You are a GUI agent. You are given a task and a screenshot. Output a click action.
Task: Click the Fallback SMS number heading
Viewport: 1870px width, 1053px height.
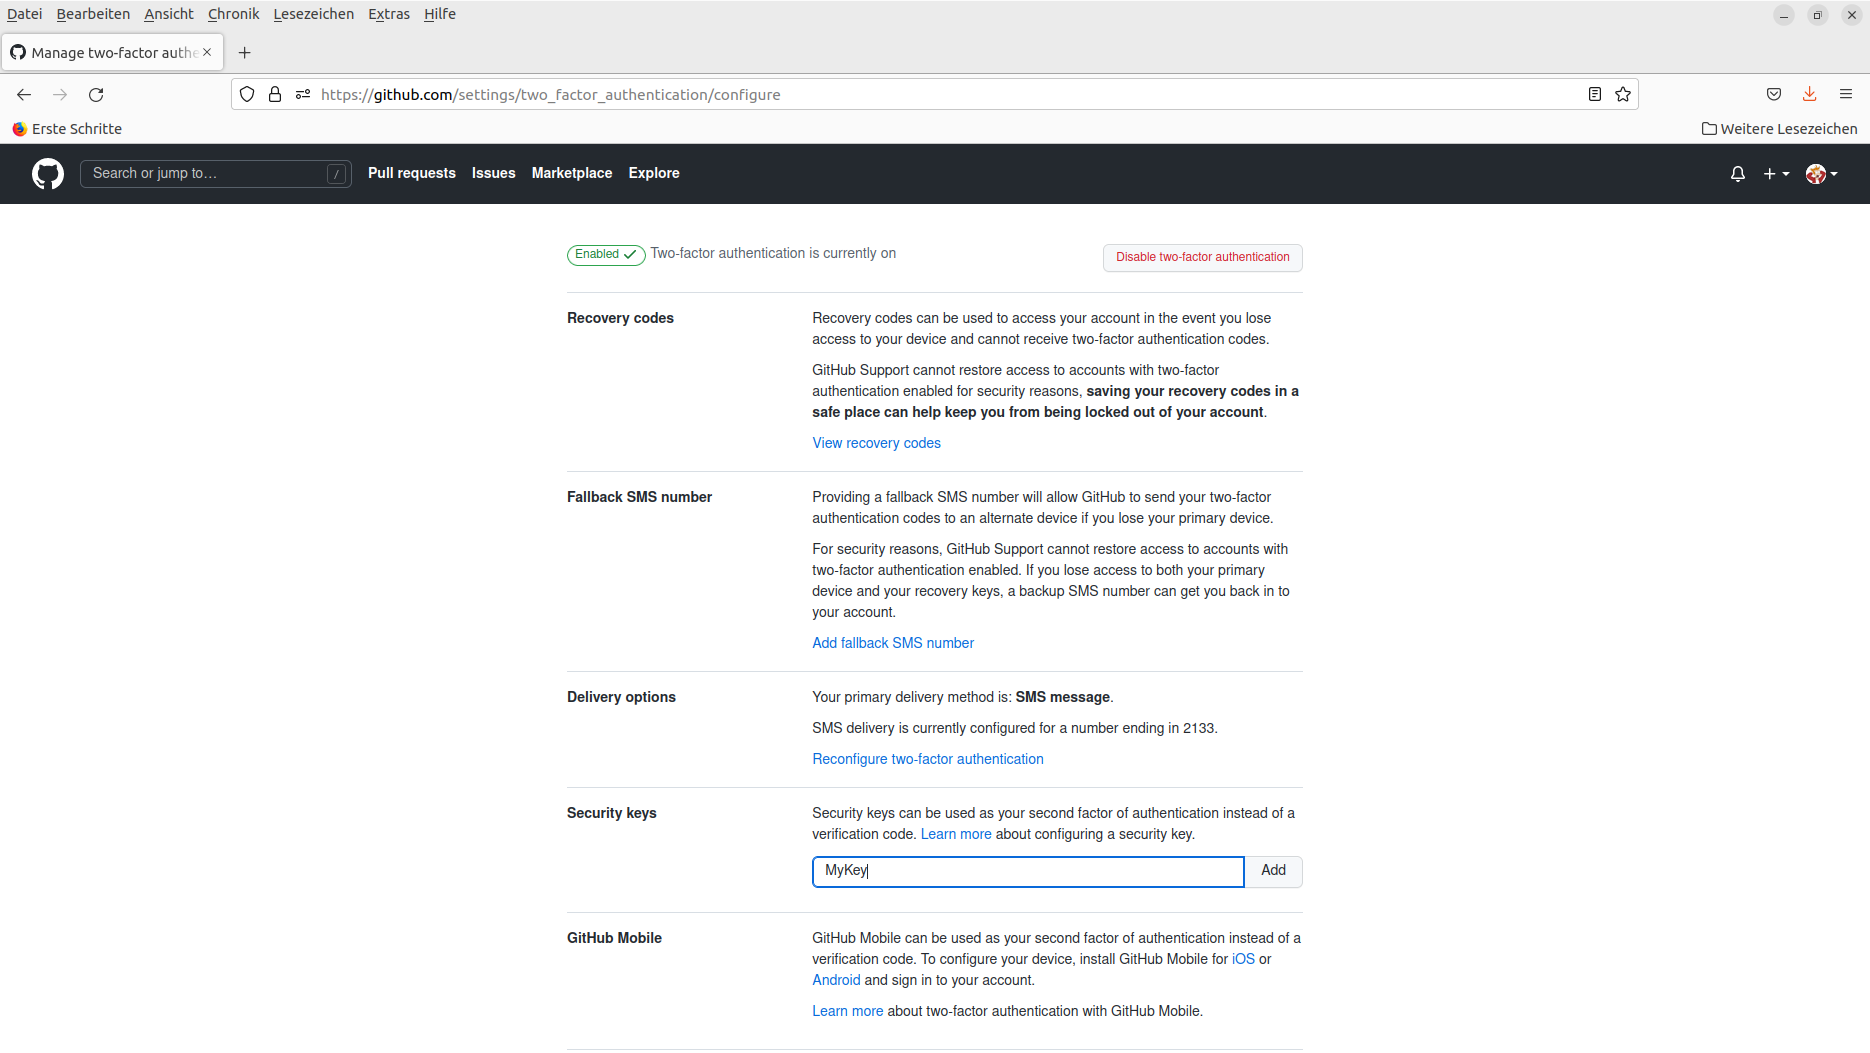coord(639,497)
